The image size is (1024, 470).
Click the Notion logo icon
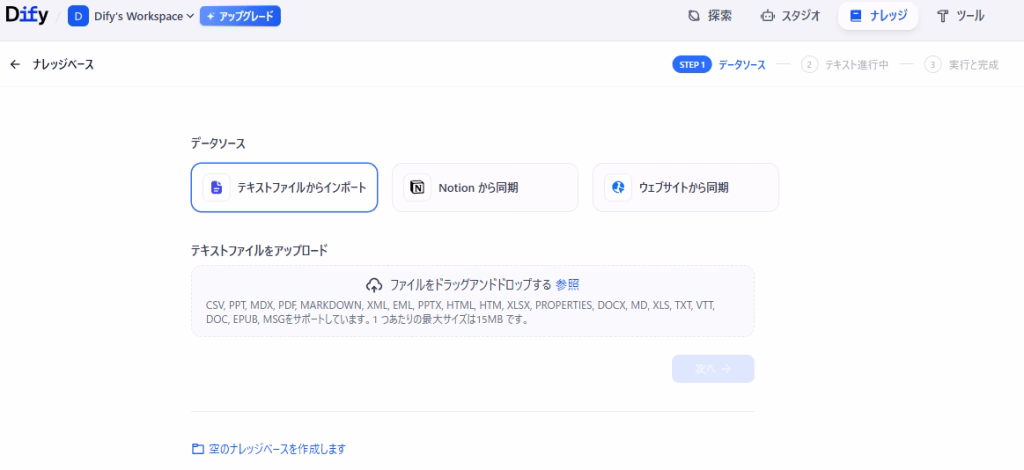[417, 188]
